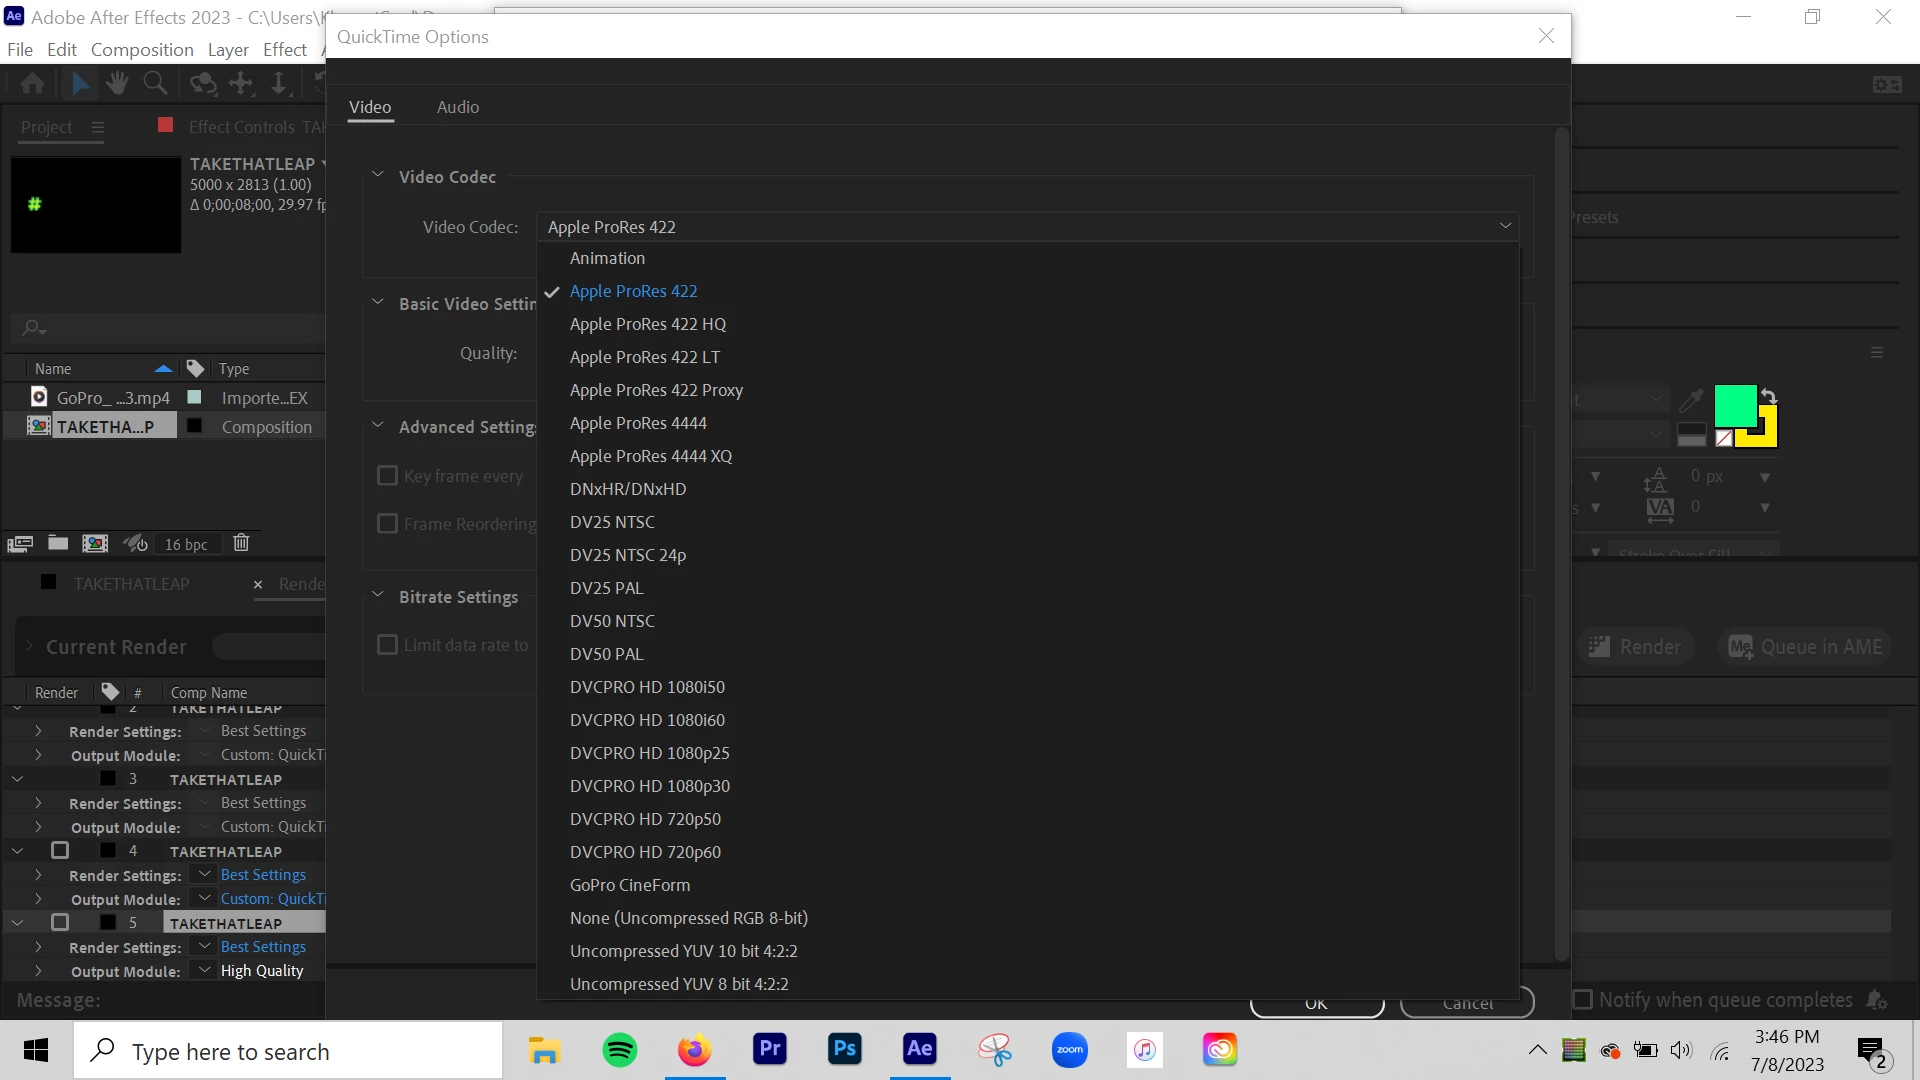Click the Home icon in toolbar
This screenshot has height=1080, width=1920.
[32, 83]
